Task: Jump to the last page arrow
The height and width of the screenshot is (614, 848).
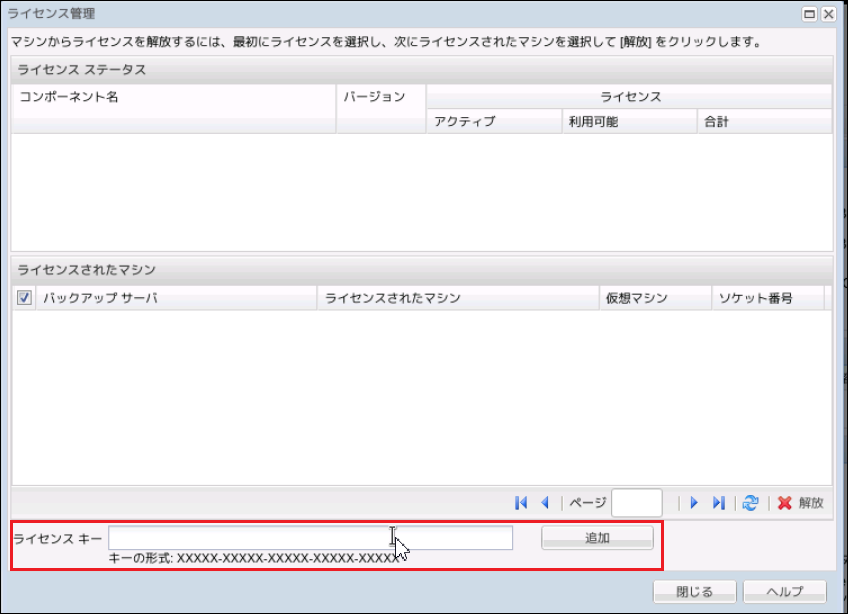Action: tap(718, 503)
